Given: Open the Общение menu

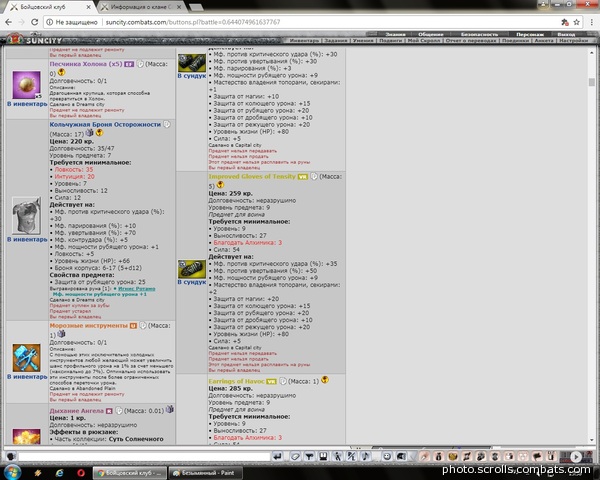Looking at the screenshot, I should pos(430,34).
